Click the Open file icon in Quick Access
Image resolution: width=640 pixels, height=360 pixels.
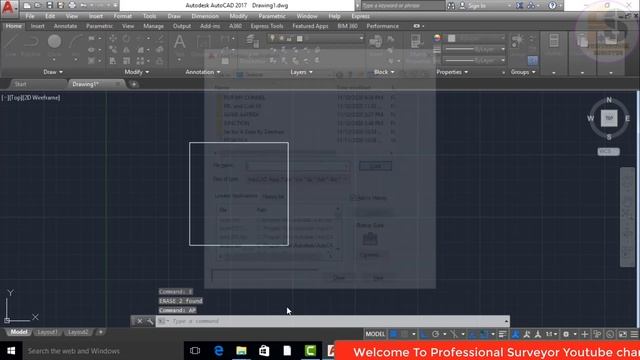coord(38,5)
